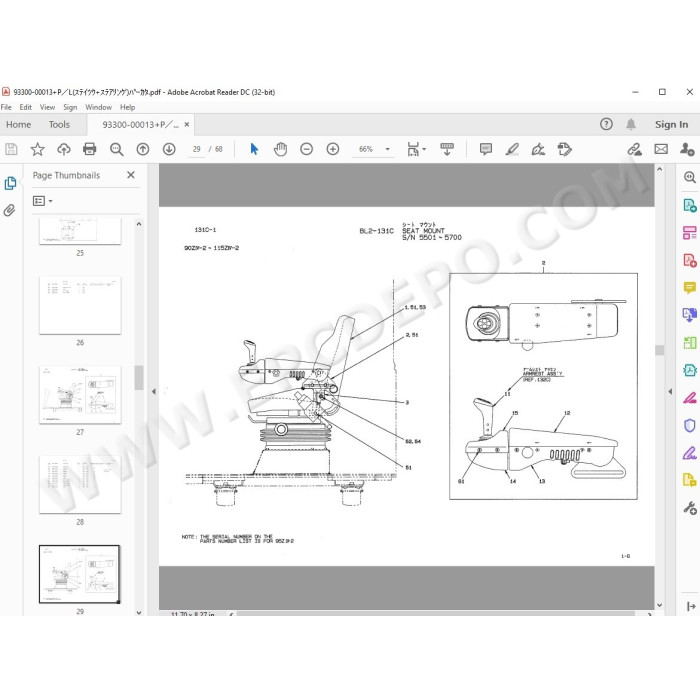
Task: Open Page Thumbnails sidebar icon
Action: pyautogui.click(x=10, y=183)
